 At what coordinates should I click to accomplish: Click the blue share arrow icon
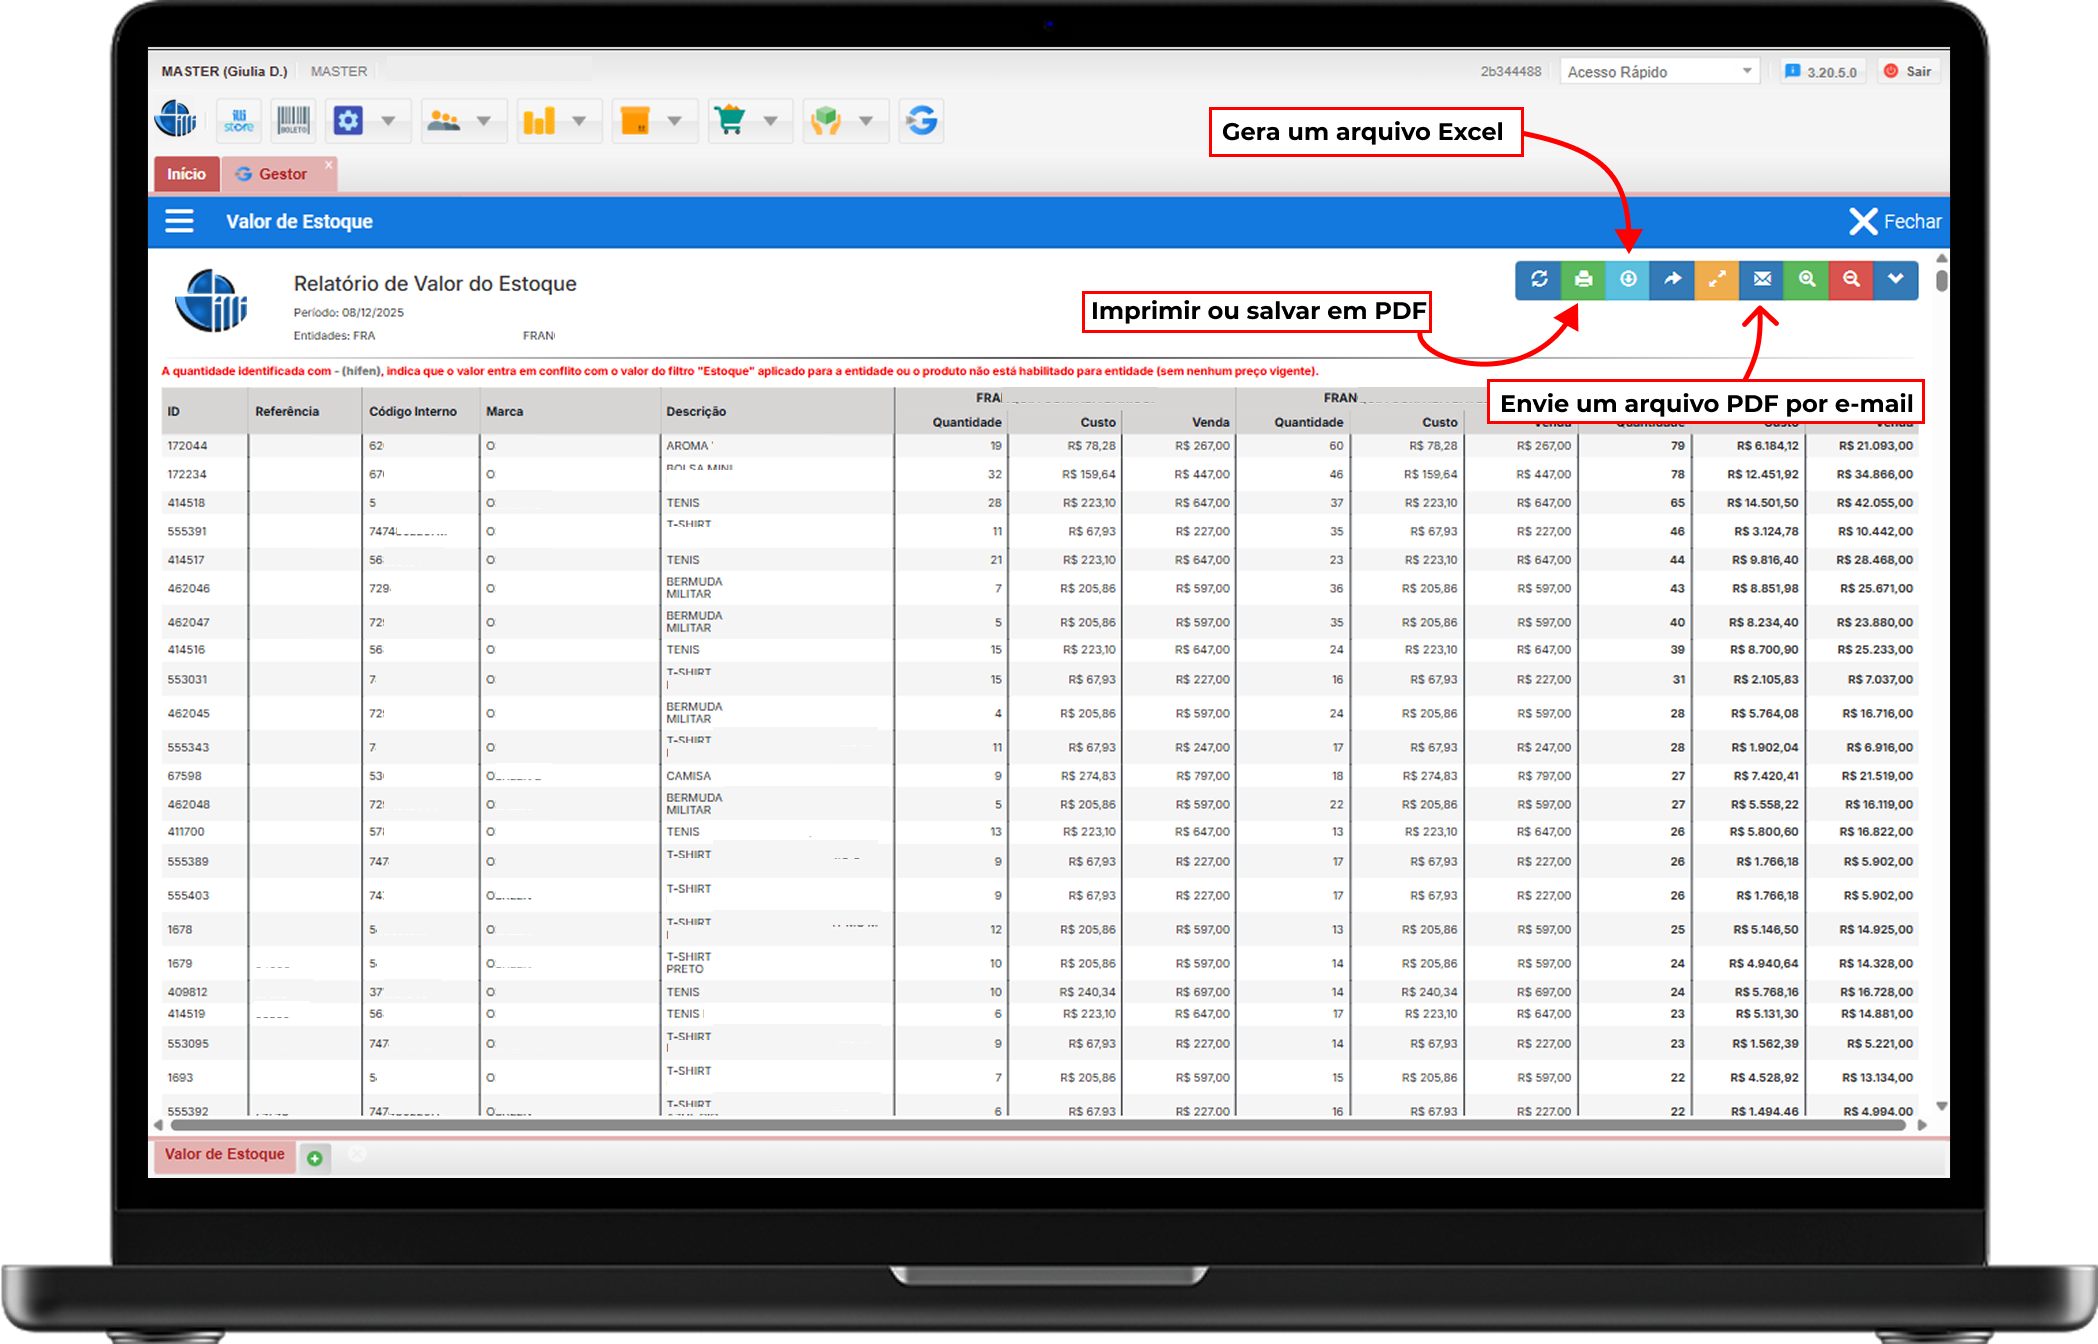[x=1672, y=280]
